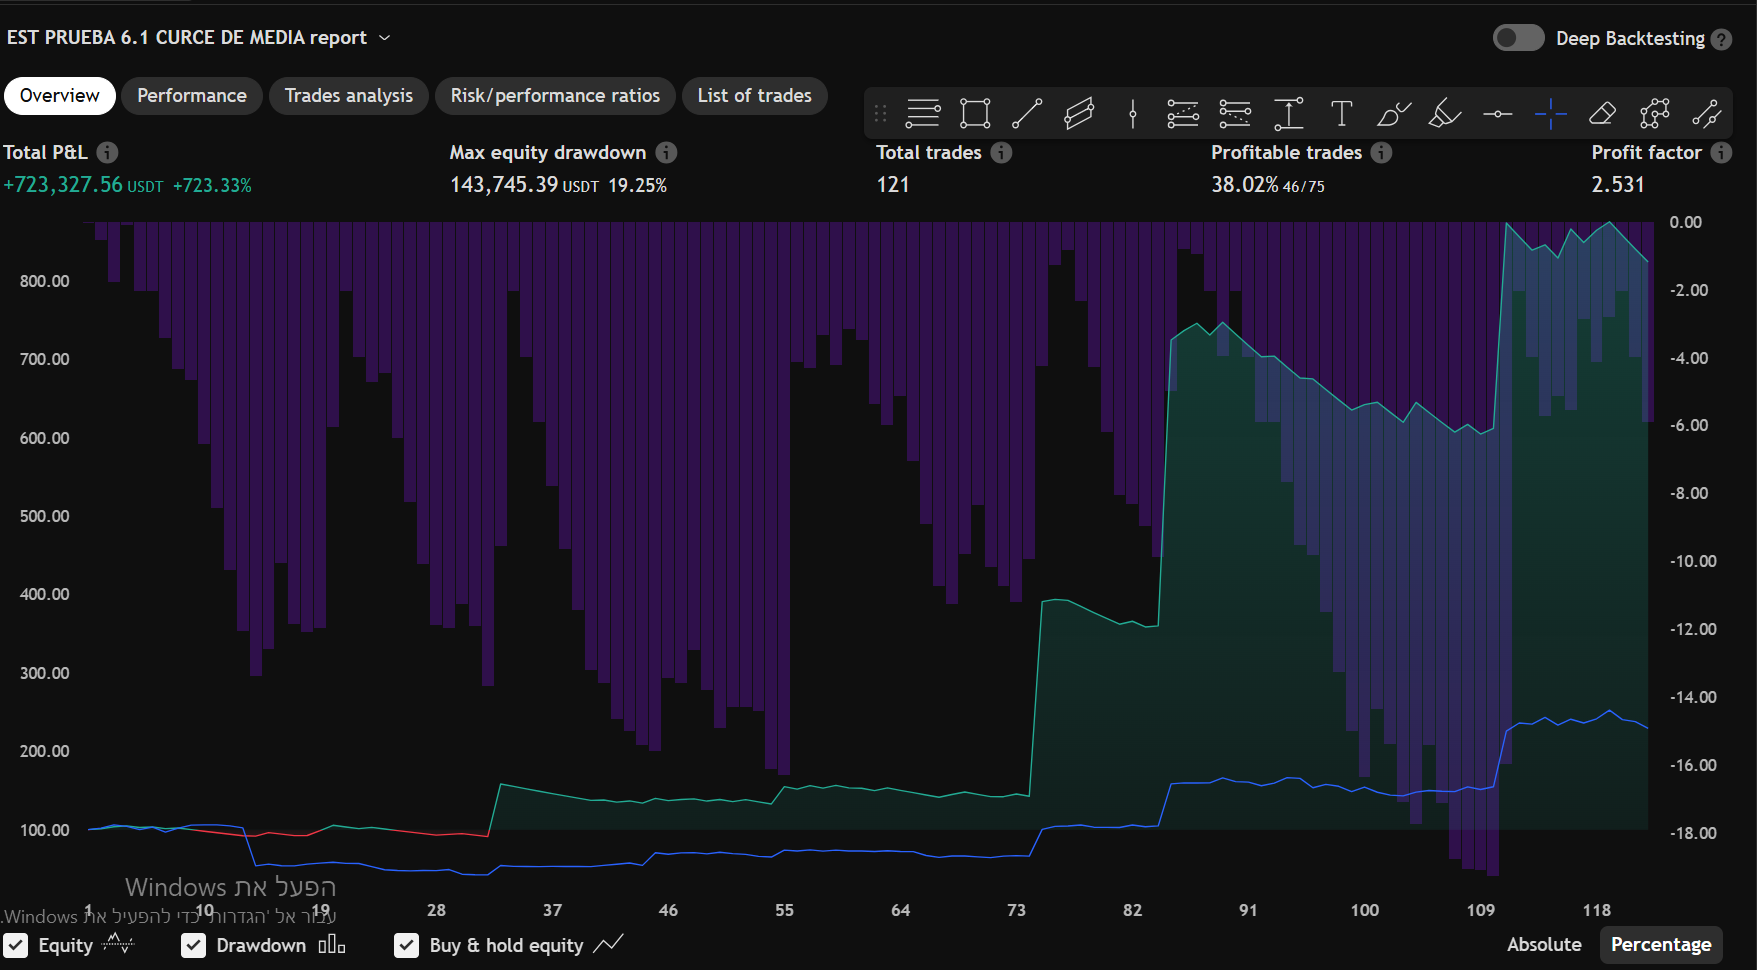Select the Parallel channel tool
Image resolution: width=1757 pixels, height=970 pixels.
tap(1079, 114)
